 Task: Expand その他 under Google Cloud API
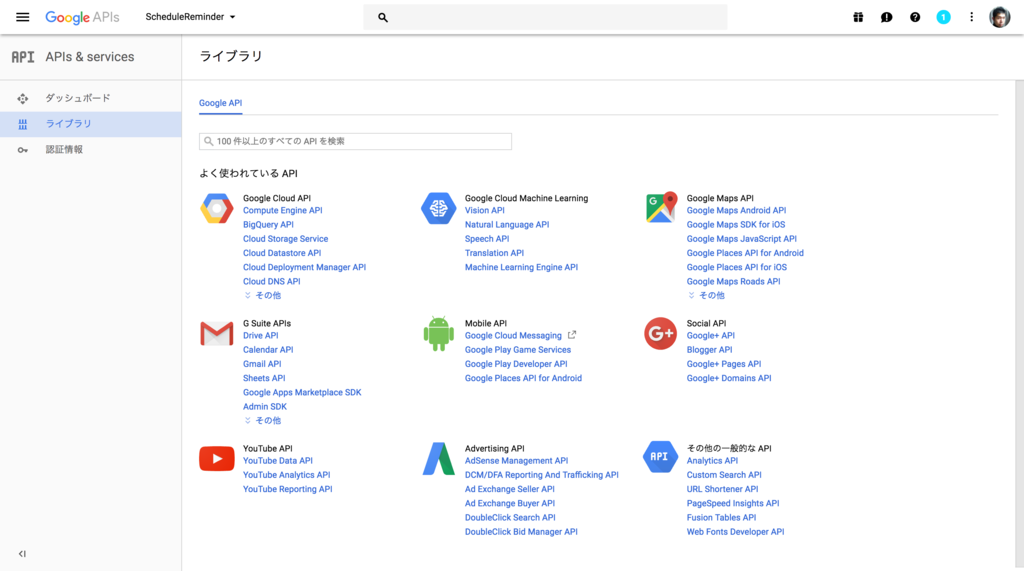263,295
